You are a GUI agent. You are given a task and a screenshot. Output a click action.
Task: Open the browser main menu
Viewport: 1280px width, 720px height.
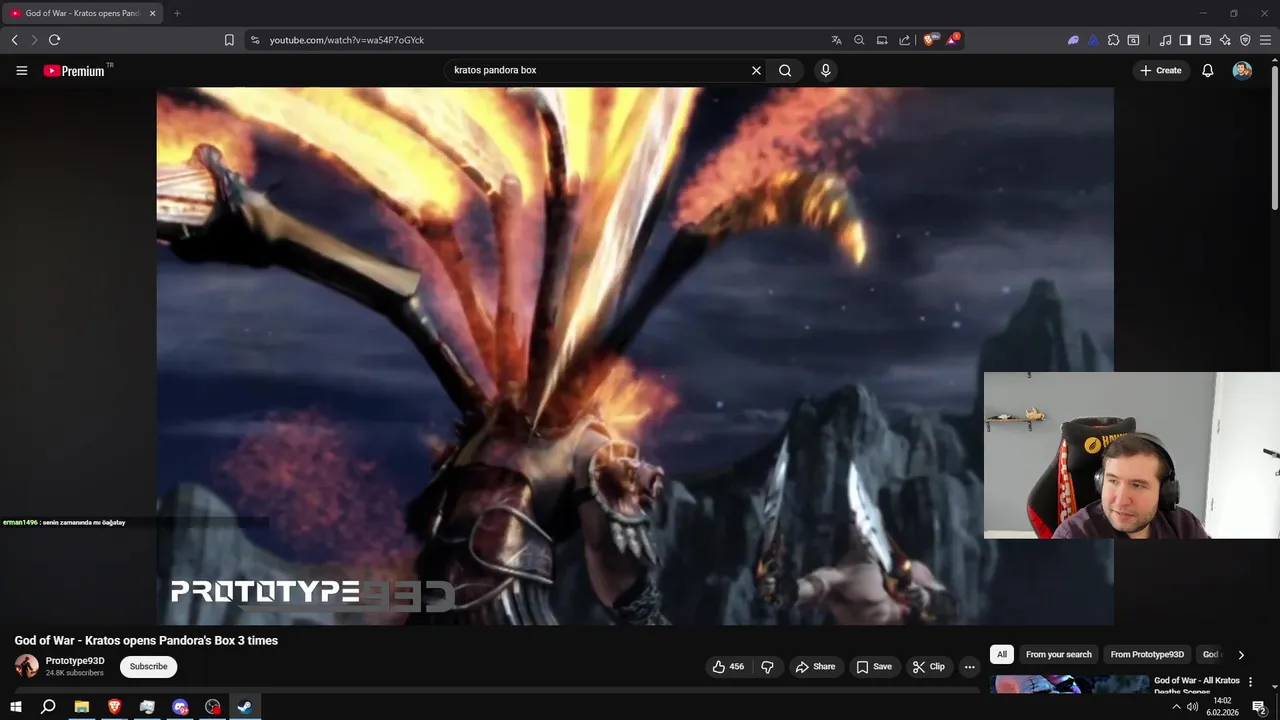1265,40
